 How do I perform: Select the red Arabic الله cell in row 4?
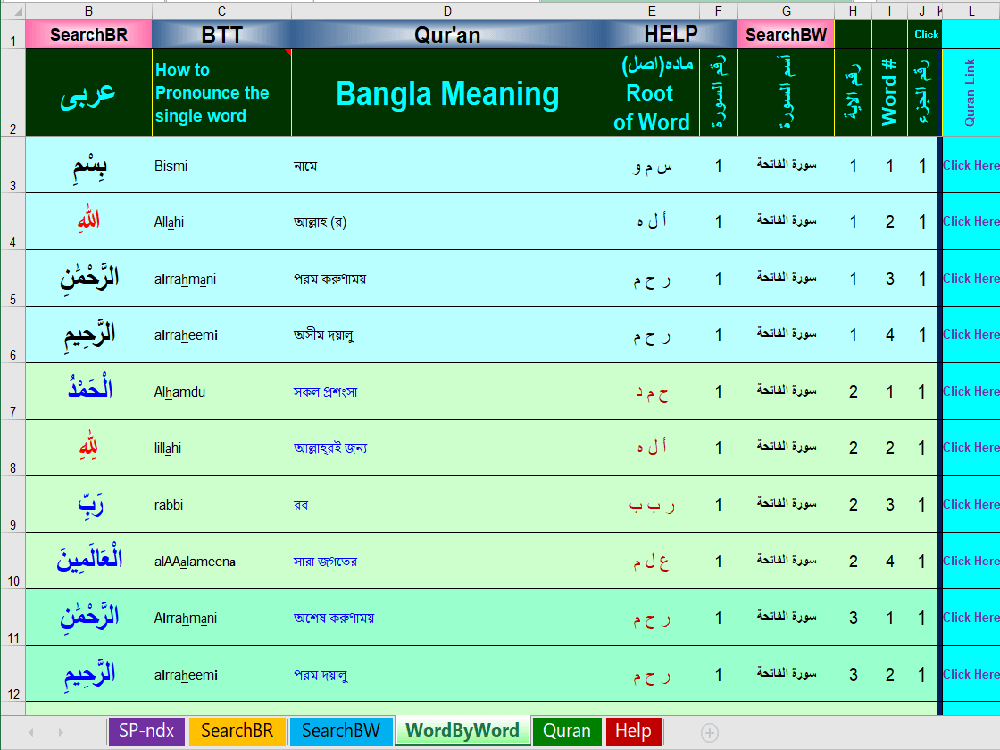coord(89,221)
